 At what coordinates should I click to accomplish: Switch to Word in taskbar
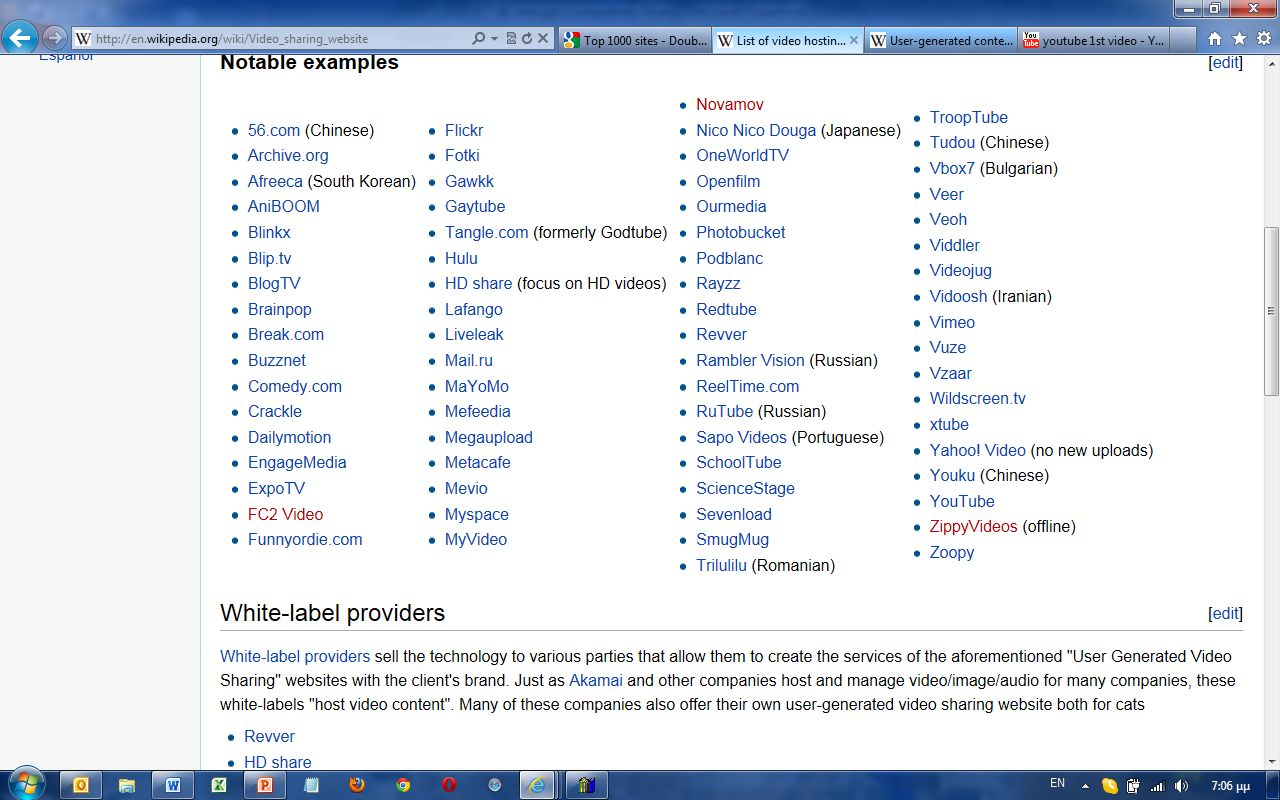[173, 785]
